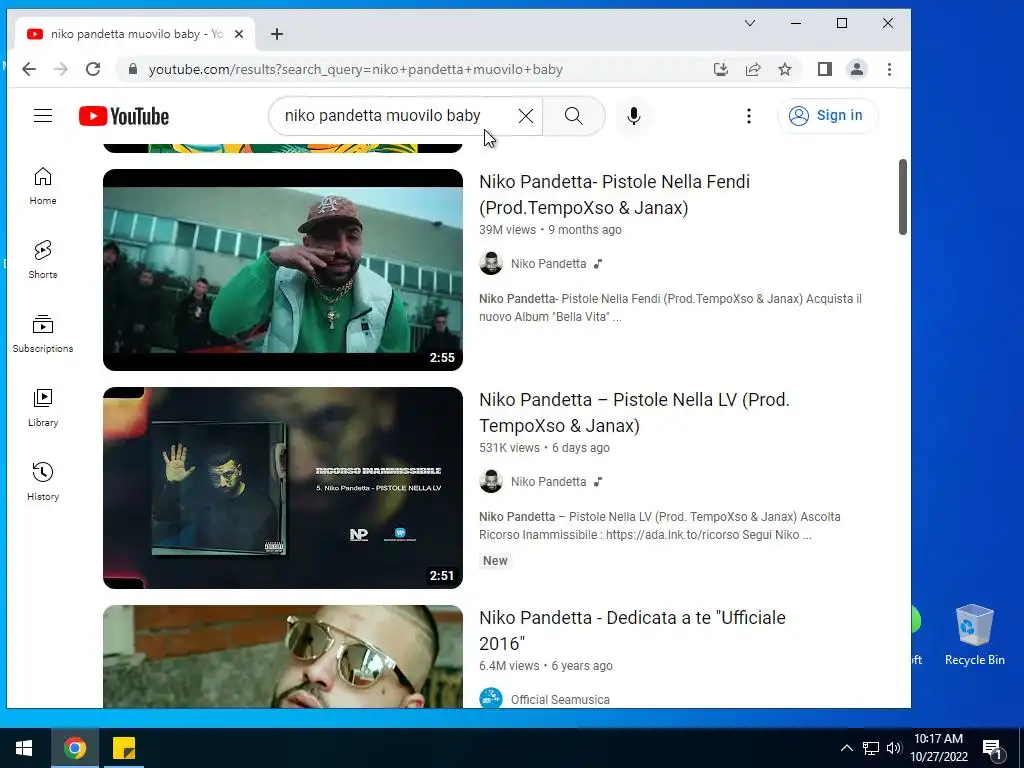Click channel avatar of Fendi video
1024x768 pixels.
pos(491,264)
